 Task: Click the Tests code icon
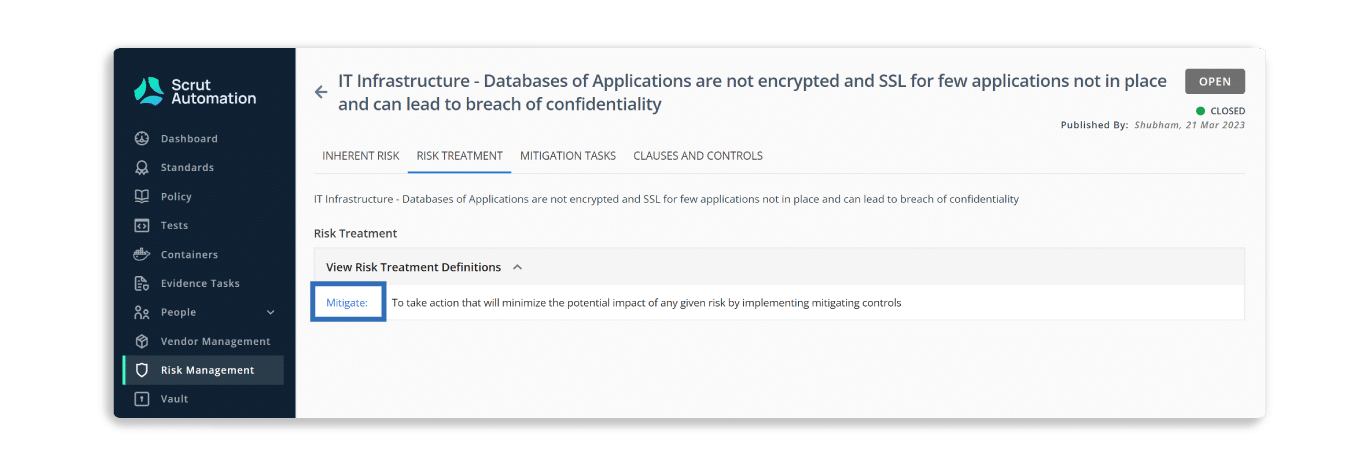142,225
